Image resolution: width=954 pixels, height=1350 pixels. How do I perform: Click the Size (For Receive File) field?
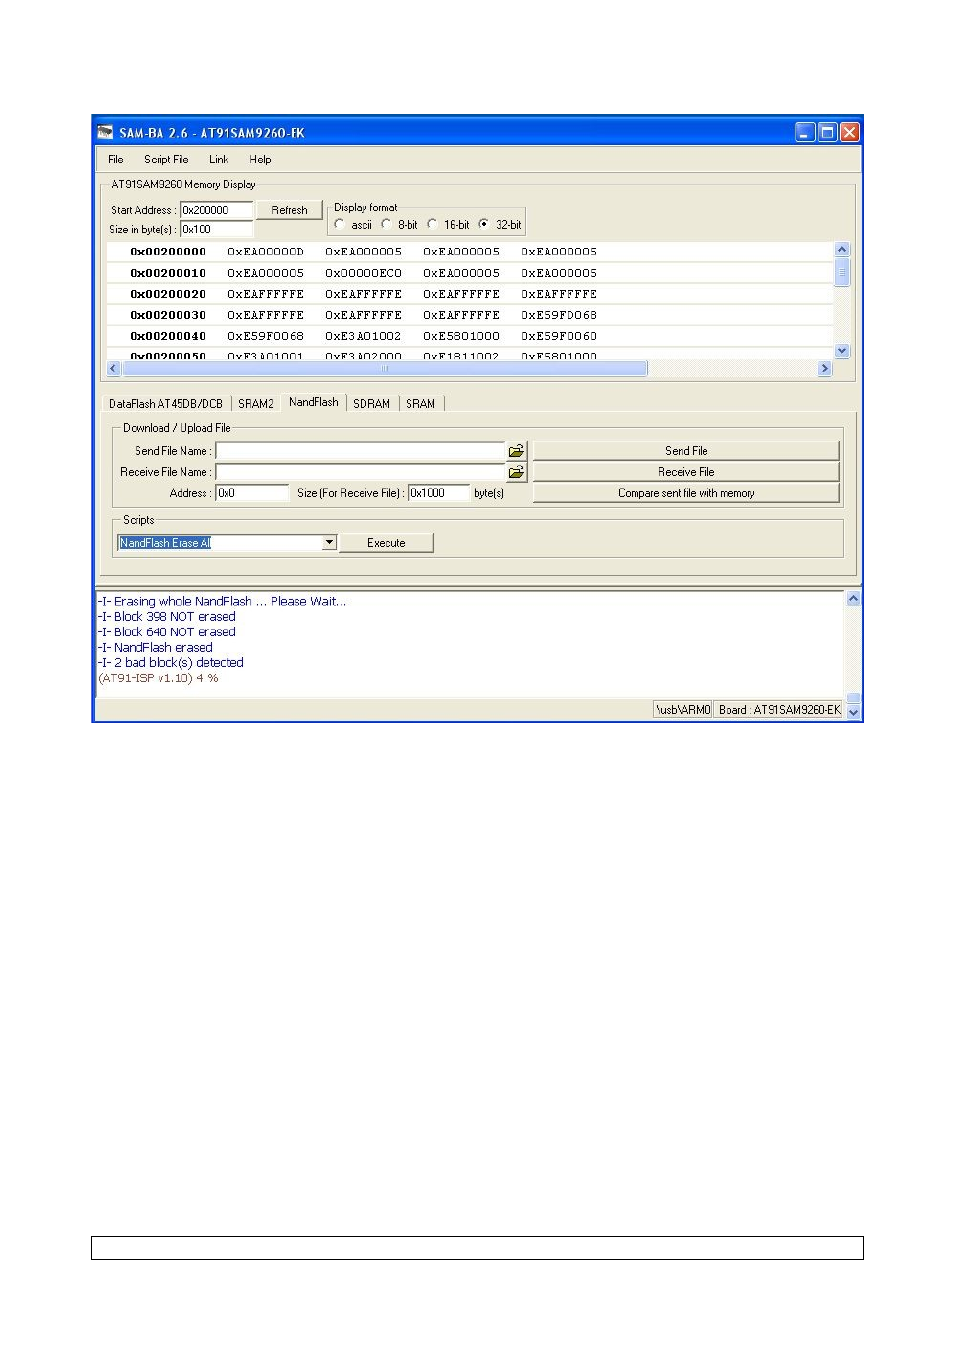coord(439,493)
